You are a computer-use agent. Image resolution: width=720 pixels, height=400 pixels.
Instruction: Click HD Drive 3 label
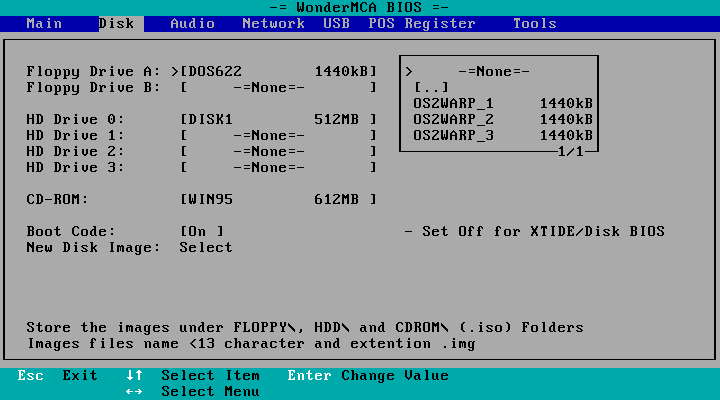pyautogui.click(x=75, y=168)
